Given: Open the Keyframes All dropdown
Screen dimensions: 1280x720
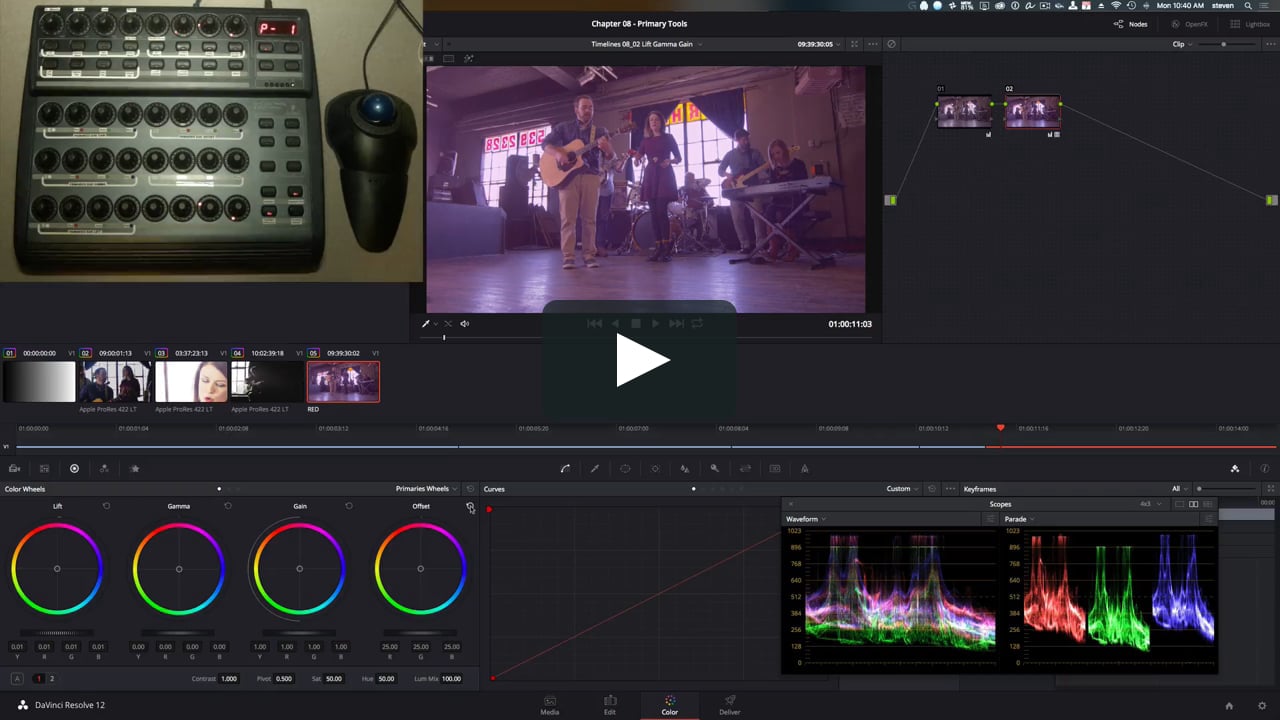Looking at the screenshot, I should tap(1180, 489).
